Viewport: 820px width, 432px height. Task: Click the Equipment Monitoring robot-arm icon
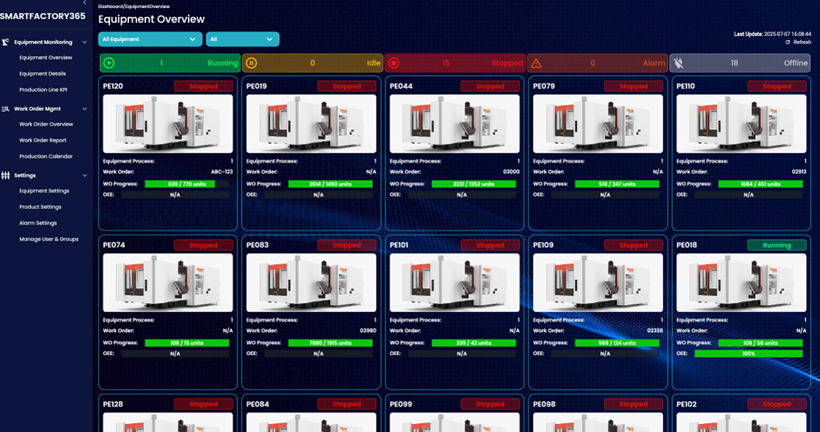pos(6,42)
